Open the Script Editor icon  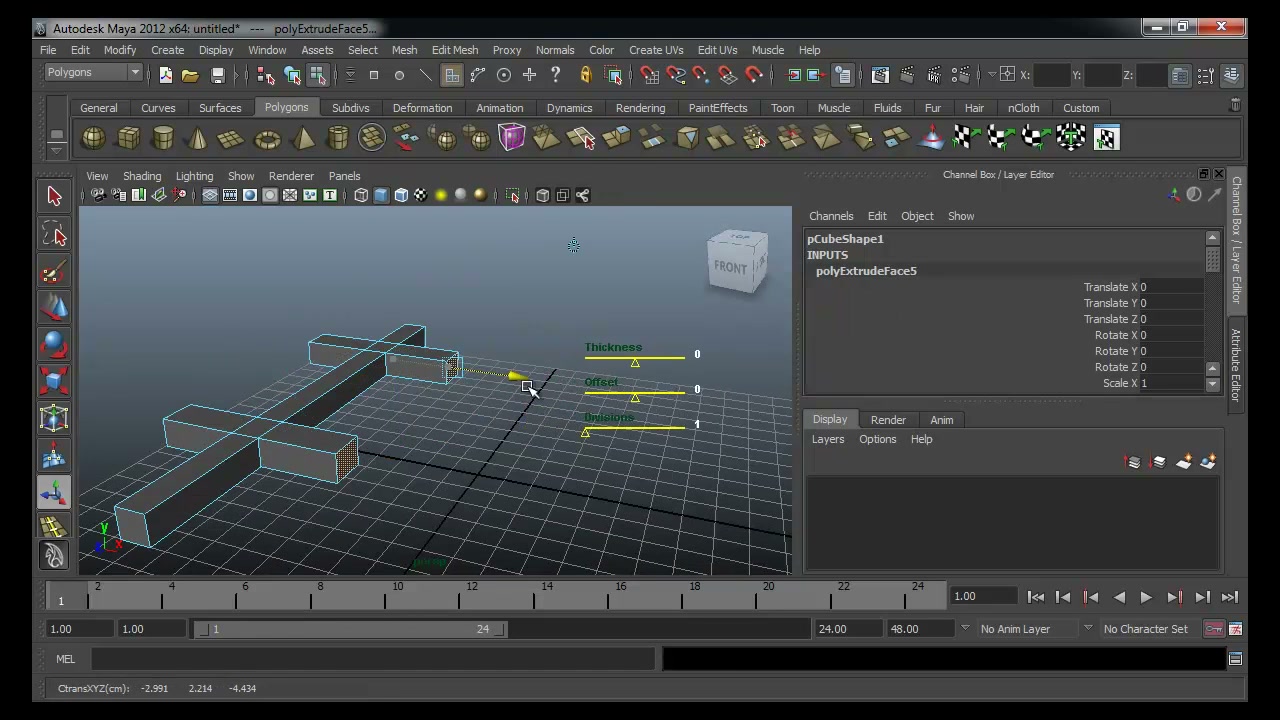1235,658
